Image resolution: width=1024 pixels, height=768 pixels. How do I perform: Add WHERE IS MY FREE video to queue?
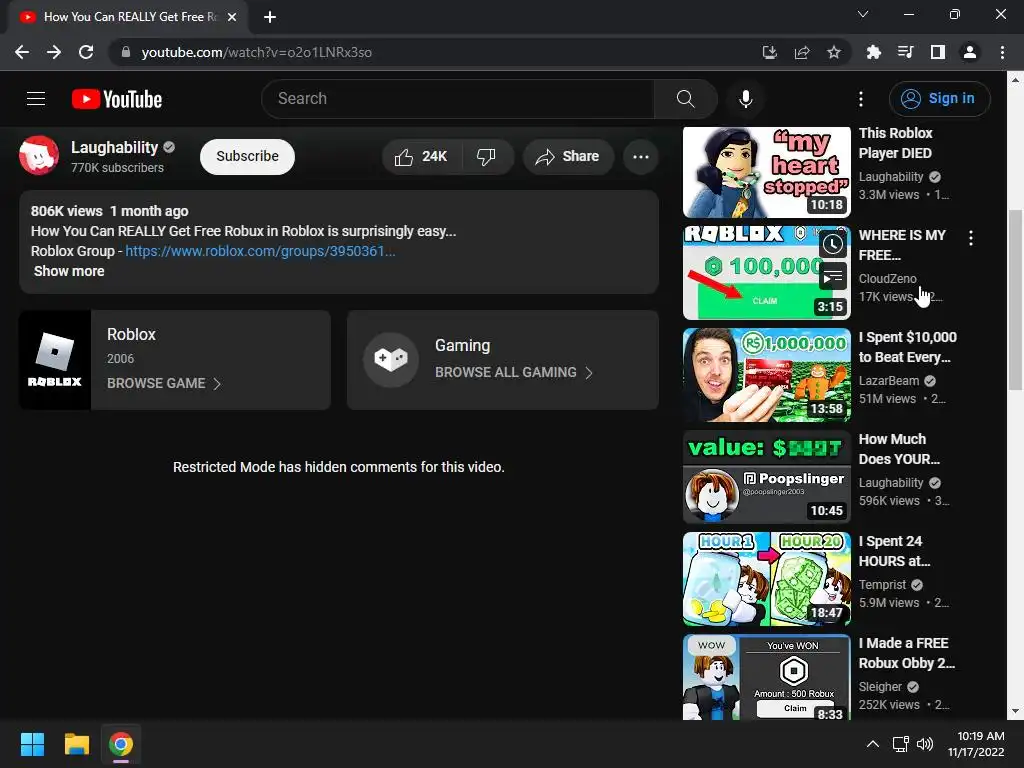(832, 277)
